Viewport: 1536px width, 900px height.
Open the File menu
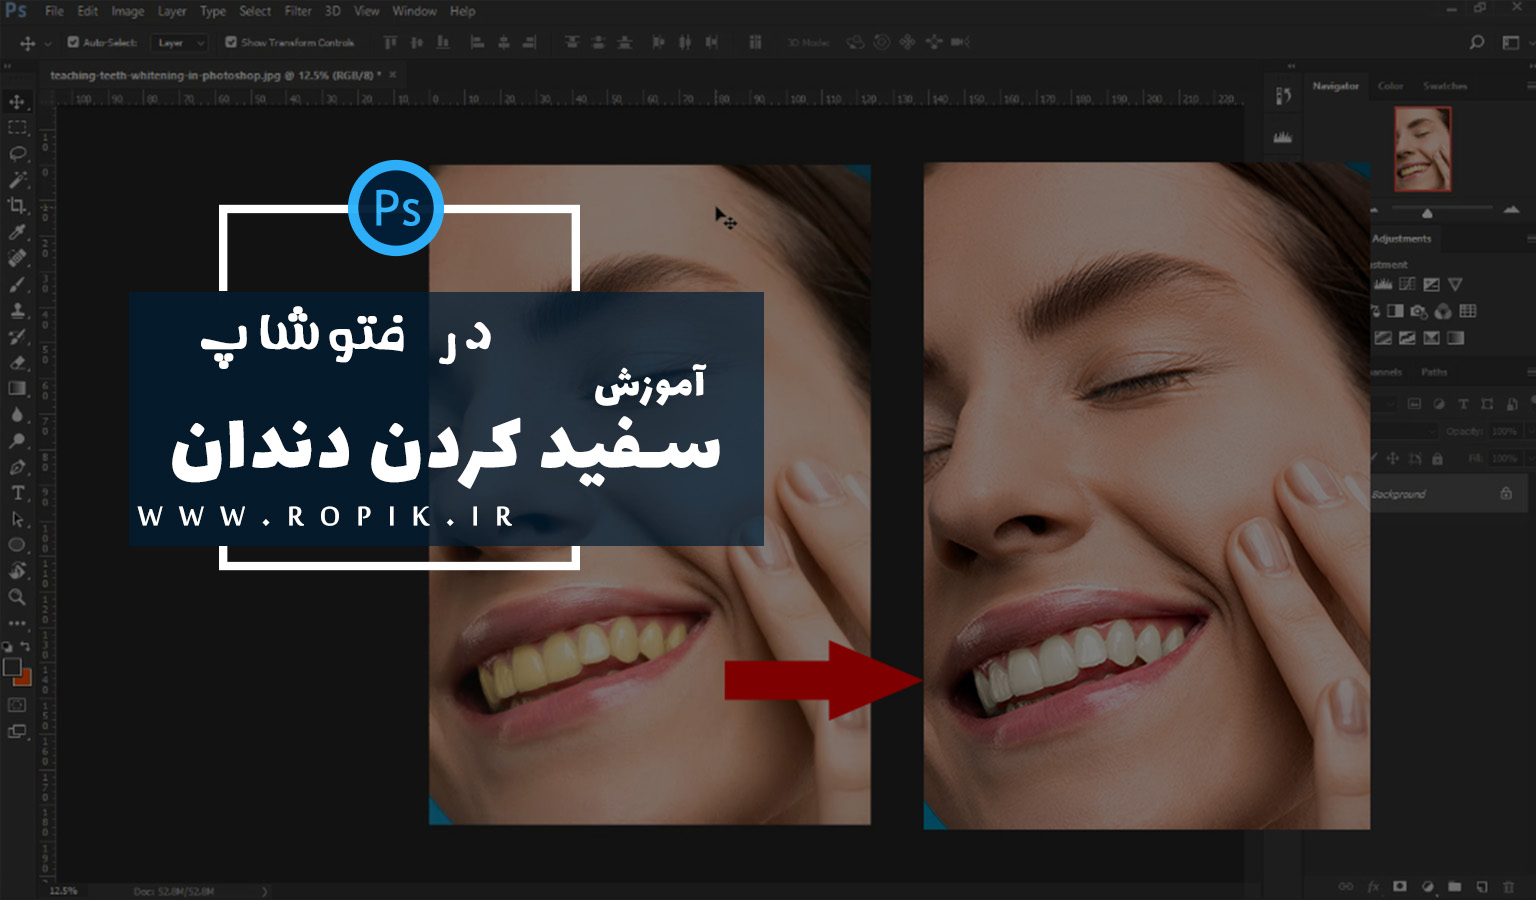[x=54, y=11]
